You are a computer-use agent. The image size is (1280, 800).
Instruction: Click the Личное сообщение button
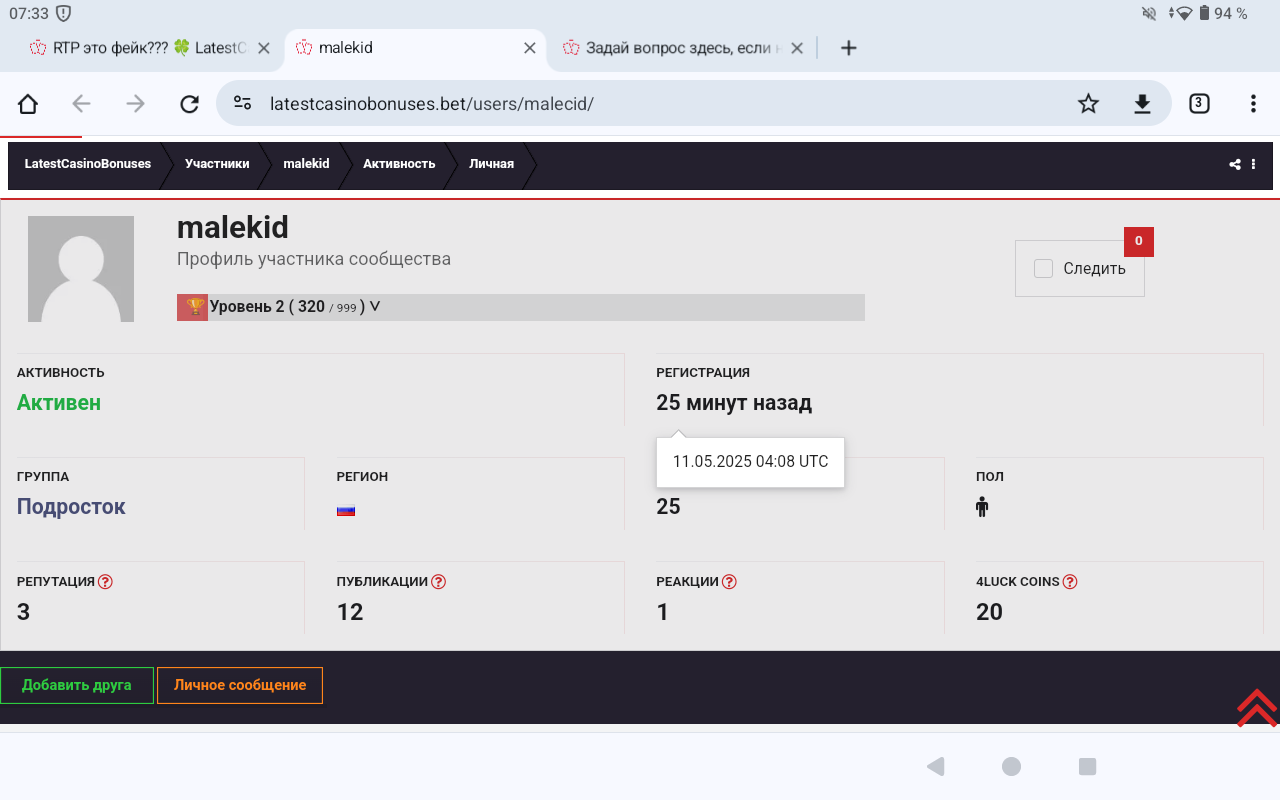240,685
